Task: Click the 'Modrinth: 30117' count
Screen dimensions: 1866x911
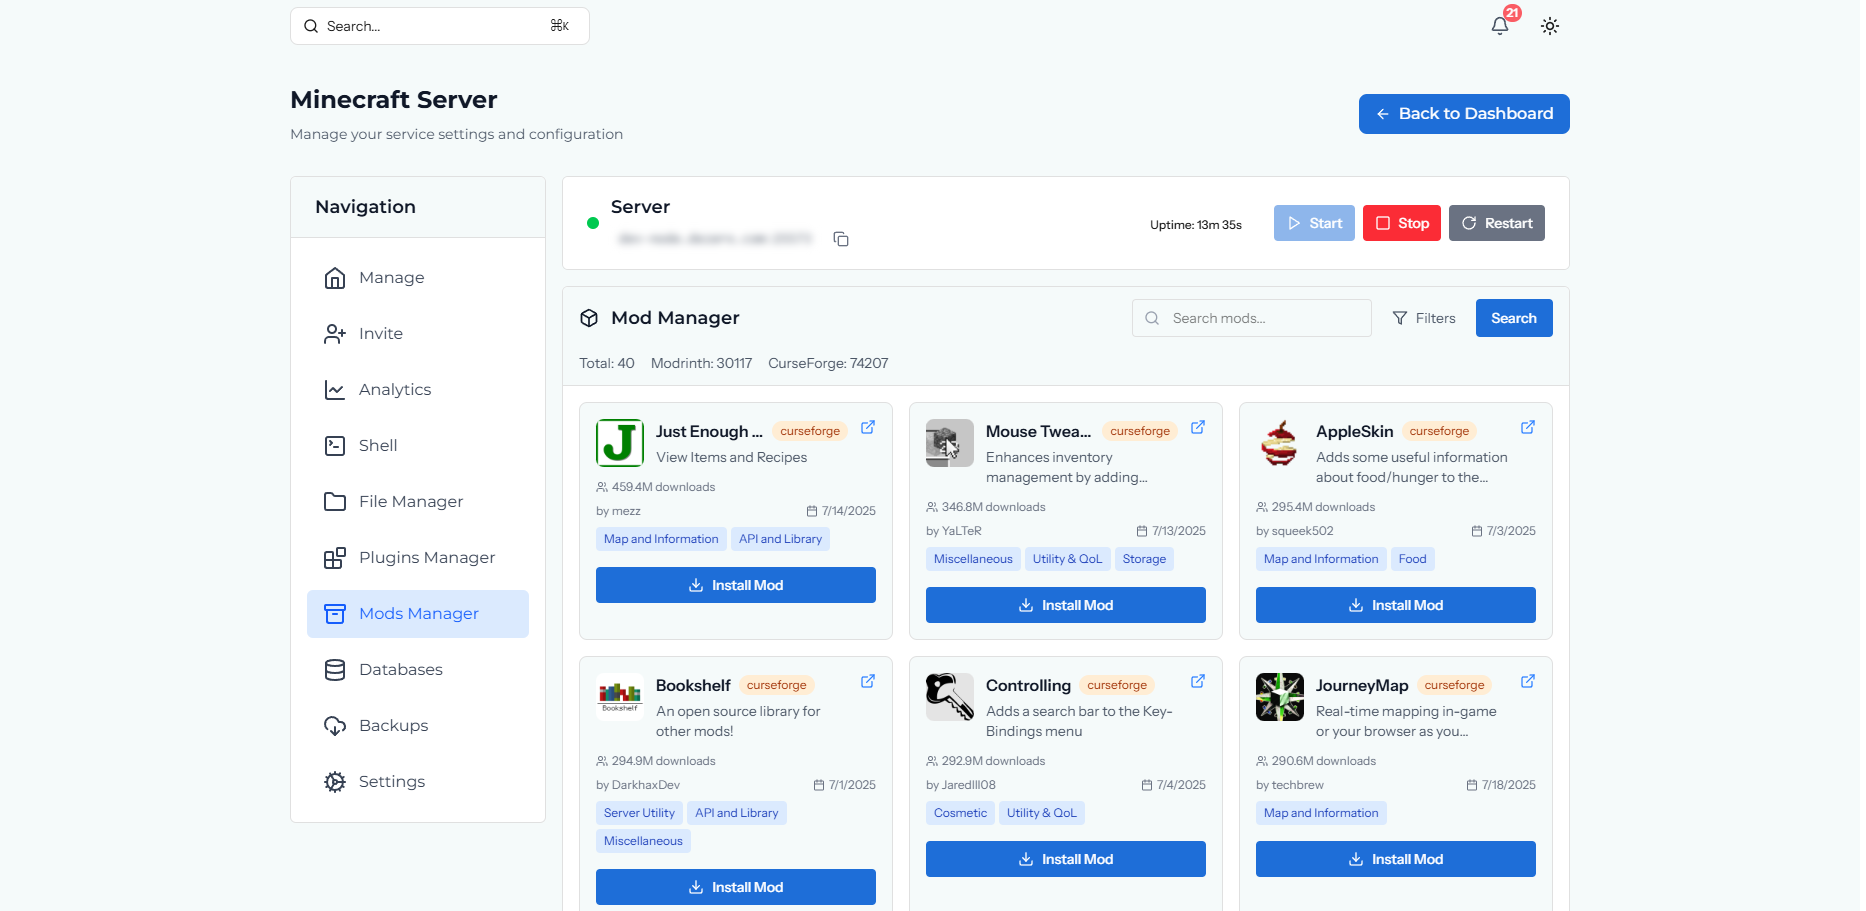Action: pyautogui.click(x=701, y=363)
